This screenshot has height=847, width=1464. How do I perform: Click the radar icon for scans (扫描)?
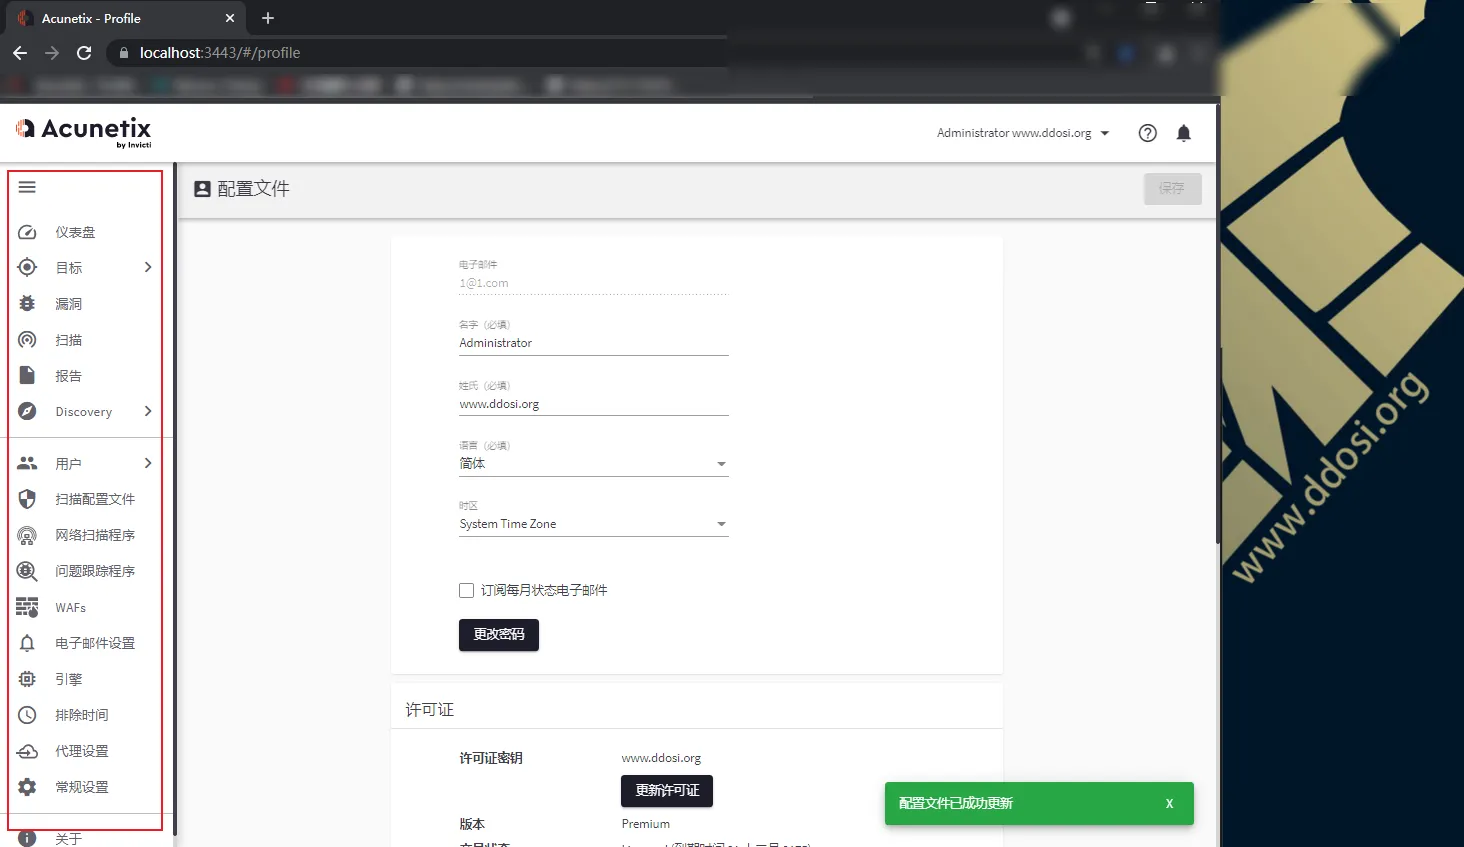(x=27, y=340)
